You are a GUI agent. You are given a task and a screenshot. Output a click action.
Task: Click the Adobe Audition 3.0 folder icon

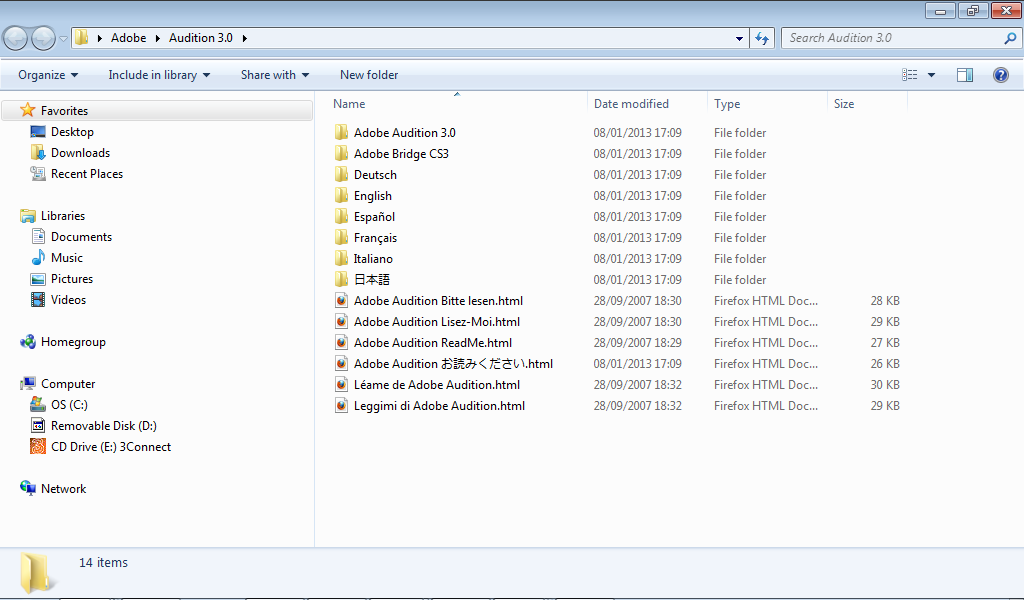point(341,133)
